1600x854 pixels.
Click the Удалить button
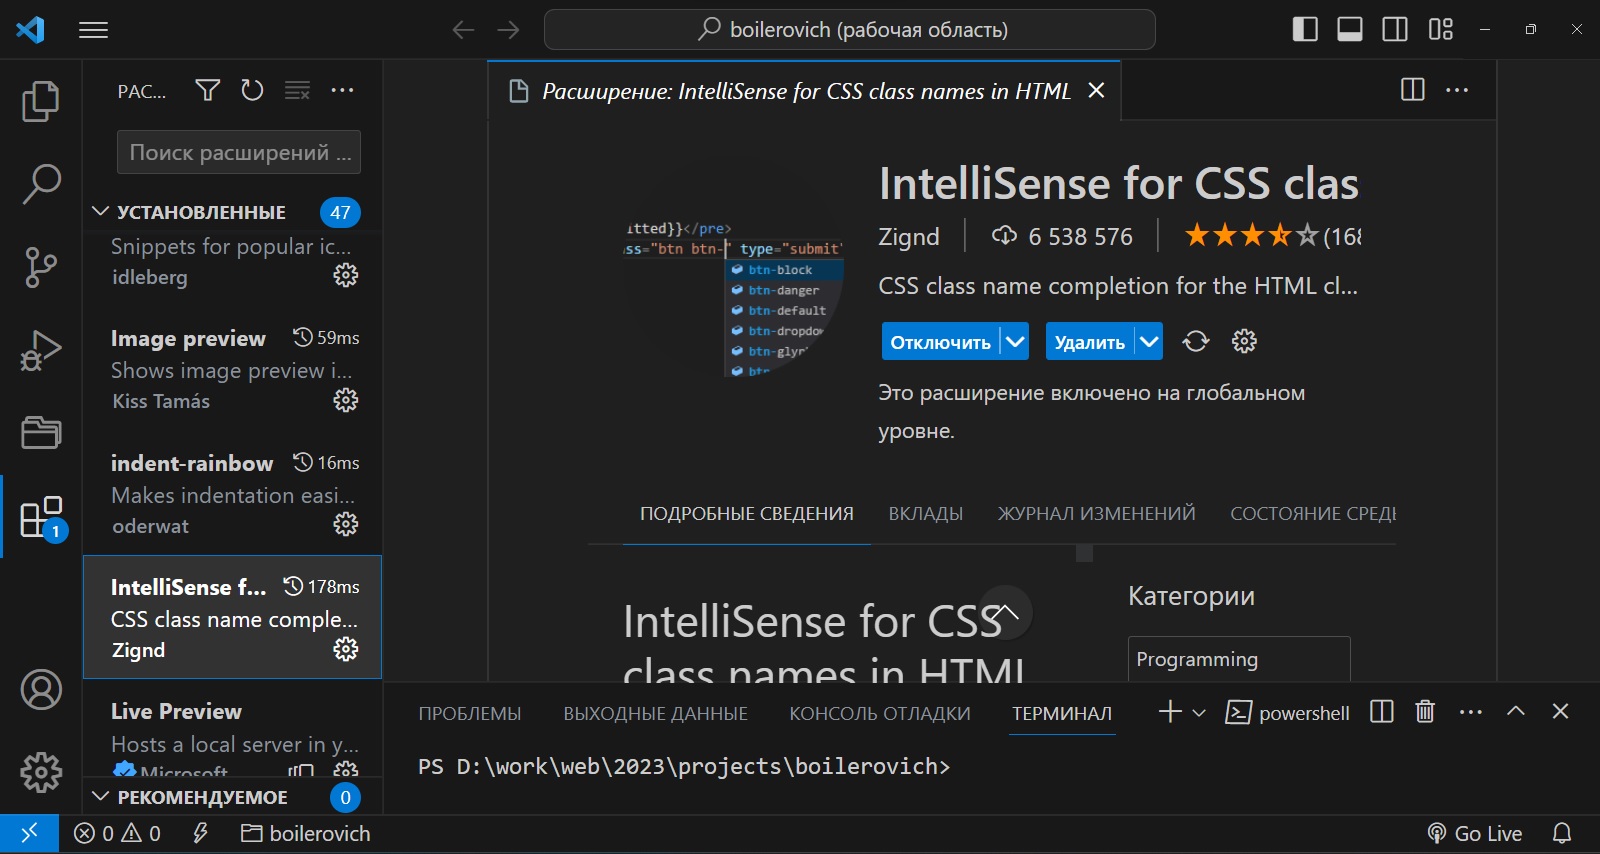pyautogui.click(x=1089, y=342)
